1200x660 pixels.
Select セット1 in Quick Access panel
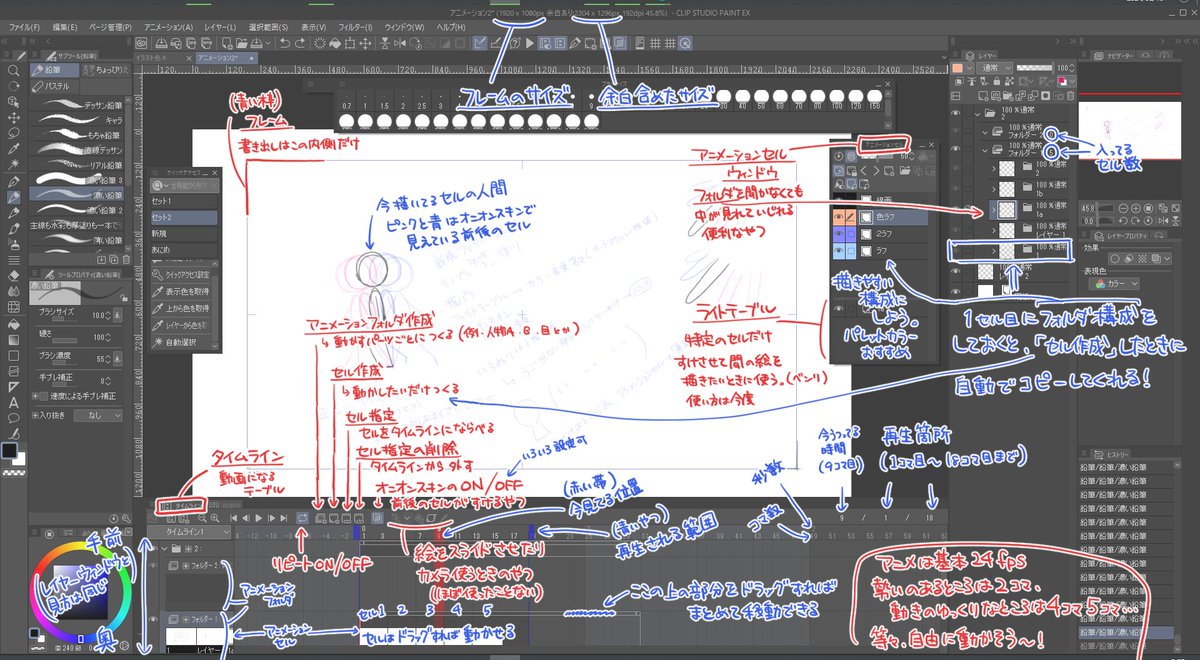[x=184, y=202]
